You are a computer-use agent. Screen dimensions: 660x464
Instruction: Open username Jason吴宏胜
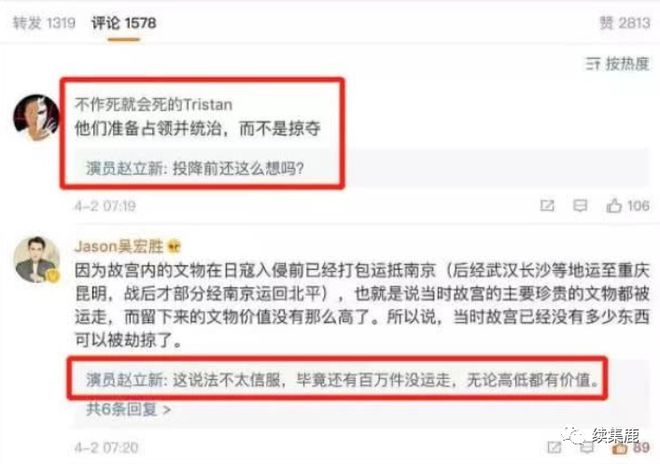coord(119,246)
